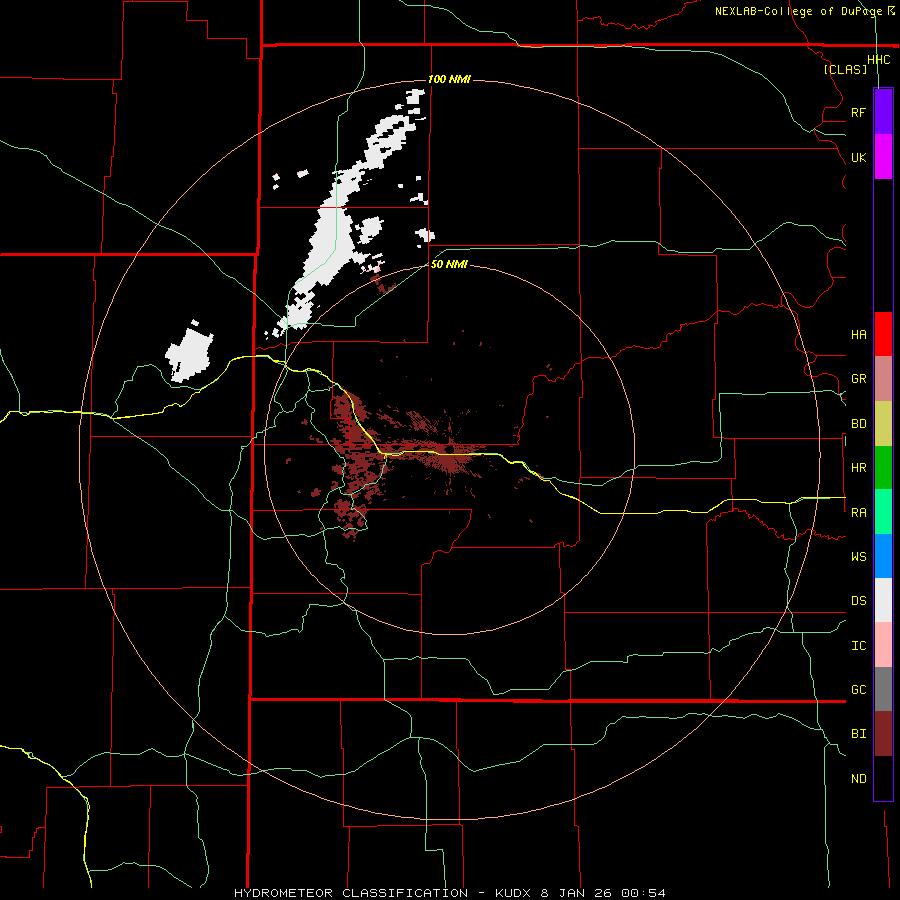The height and width of the screenshot is (900, 900).
Task: Select the BI brown legend swatch
Action: tap(883, 734)
